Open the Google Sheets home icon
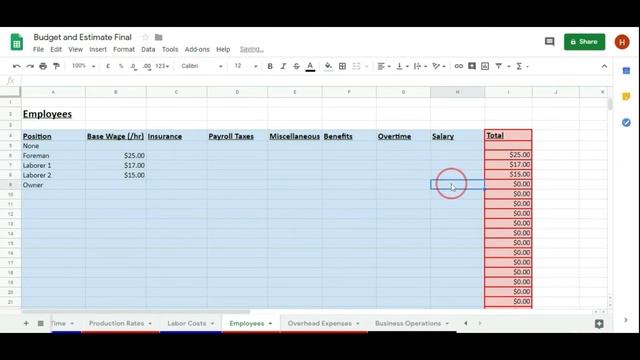Viewport: 640px width, 360px height. click(x=17, y=42)
